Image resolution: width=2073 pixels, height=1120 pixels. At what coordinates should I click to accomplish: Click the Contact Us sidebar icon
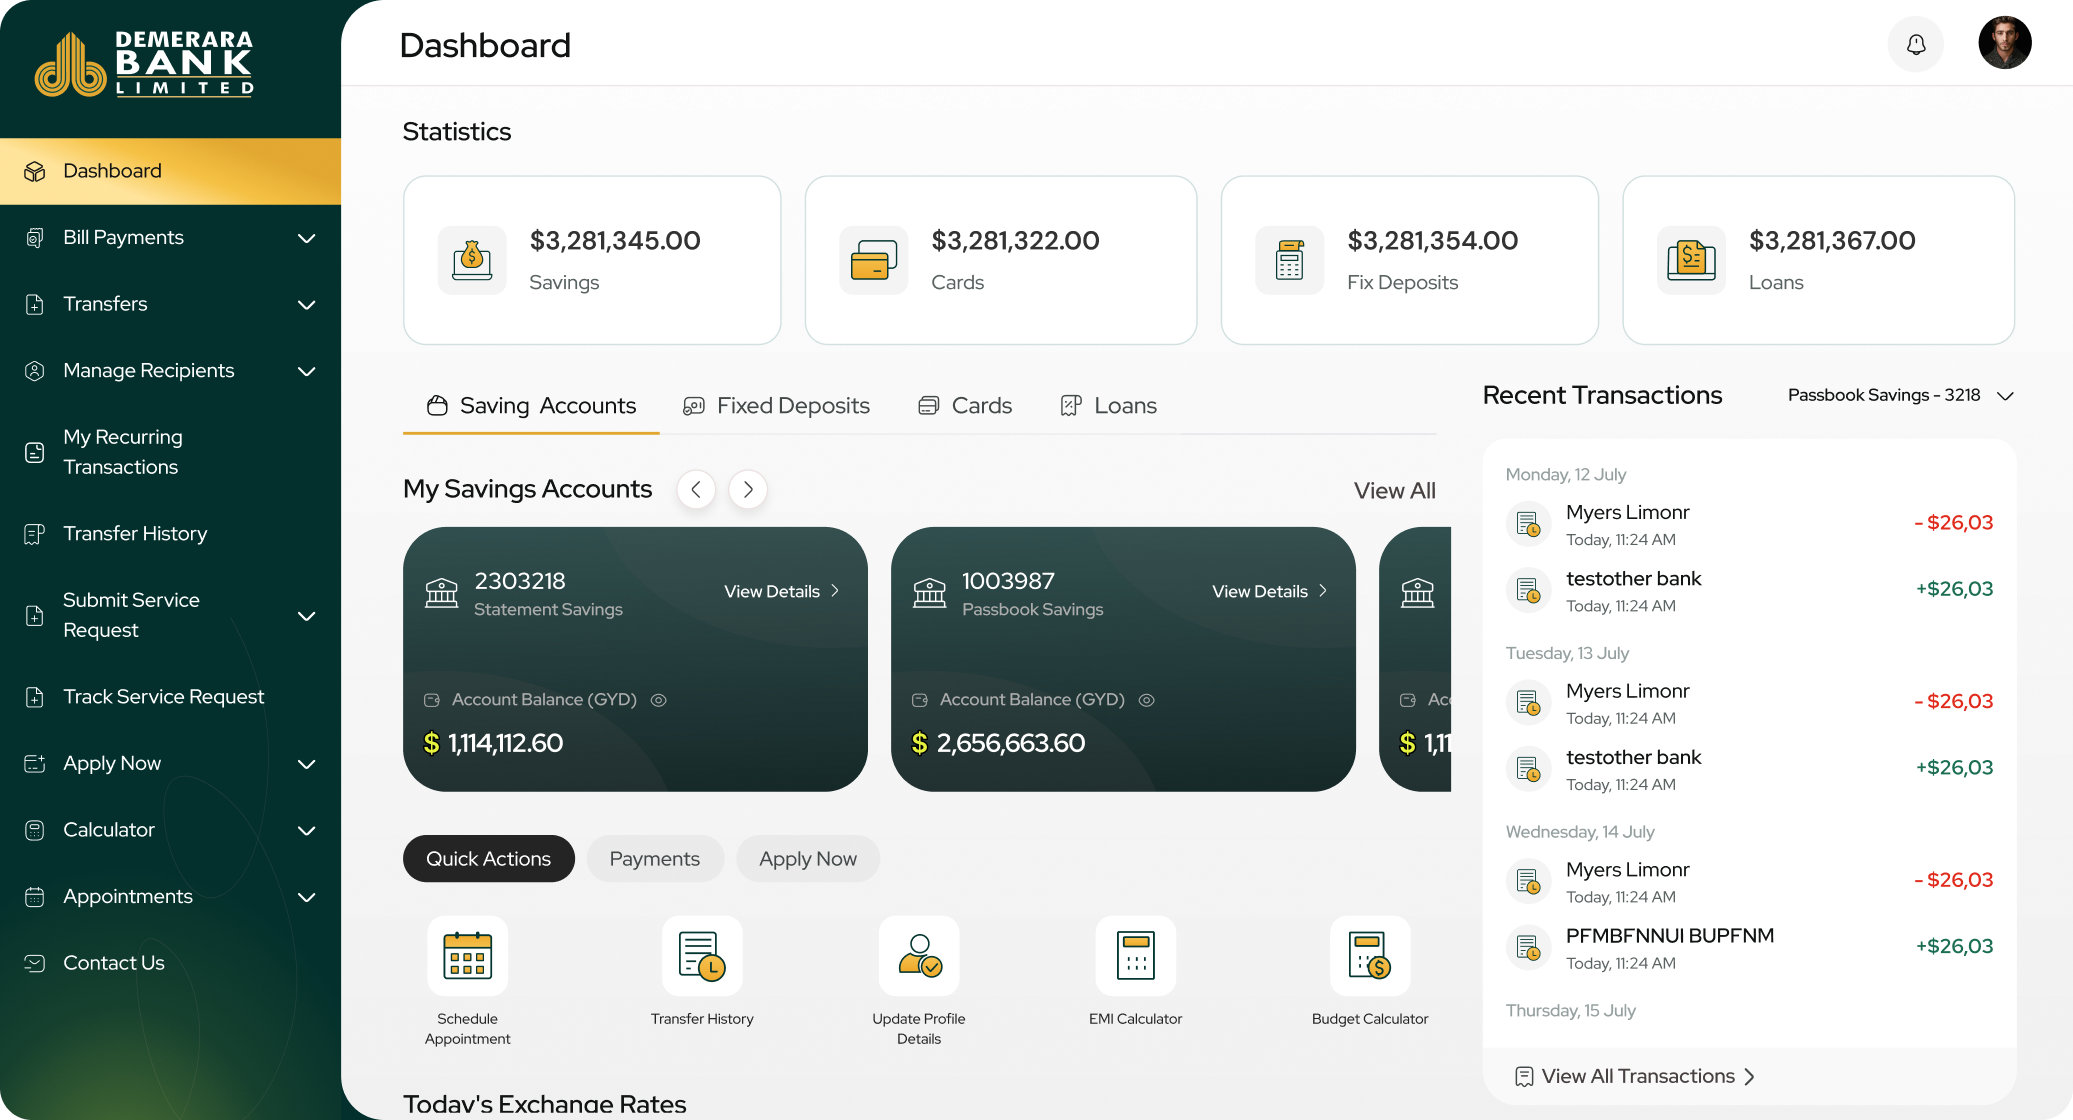pos(35,963)
